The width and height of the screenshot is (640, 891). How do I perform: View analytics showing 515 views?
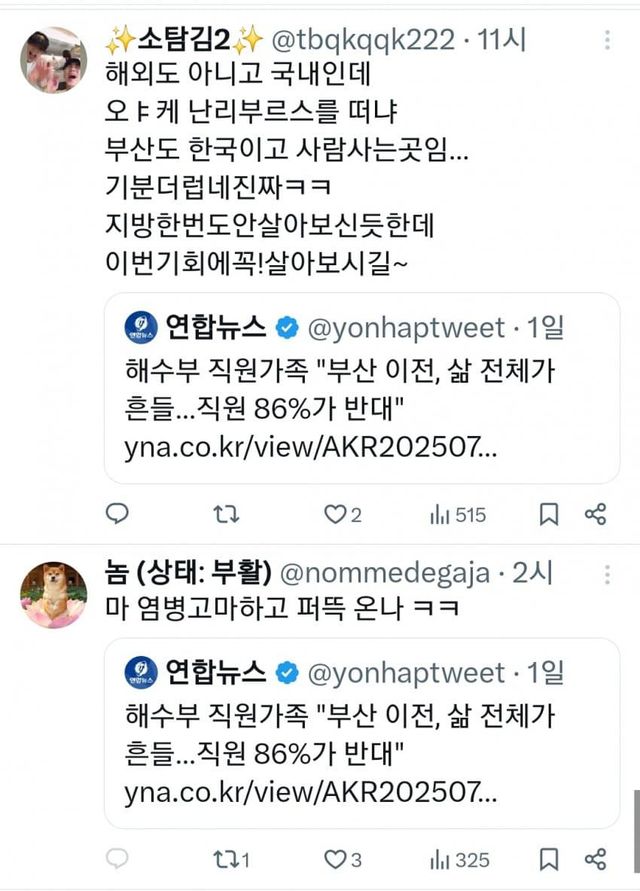tap(457, 514)
